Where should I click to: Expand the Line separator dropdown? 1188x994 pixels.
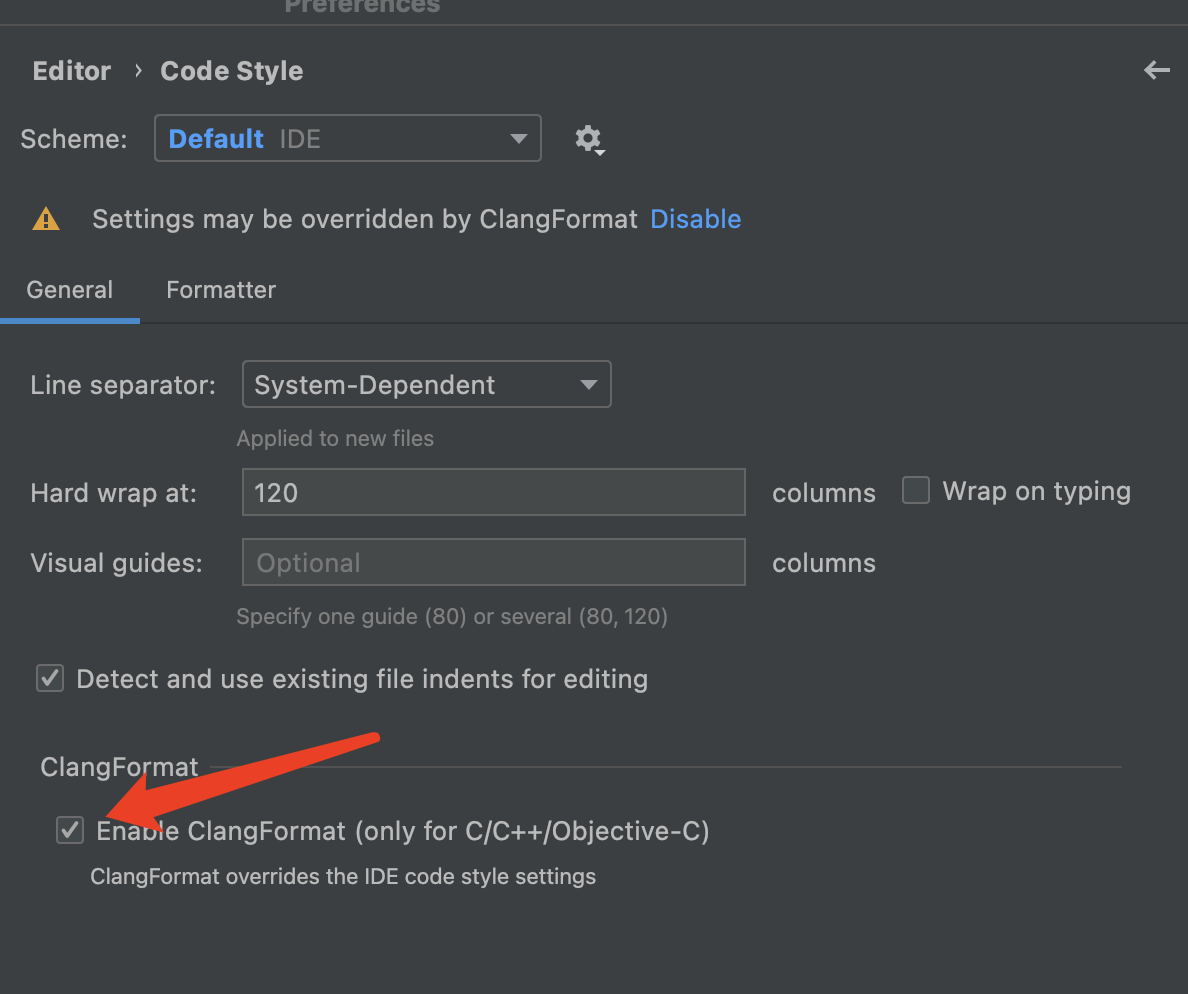pyautogui.click(x=426, y=385)
